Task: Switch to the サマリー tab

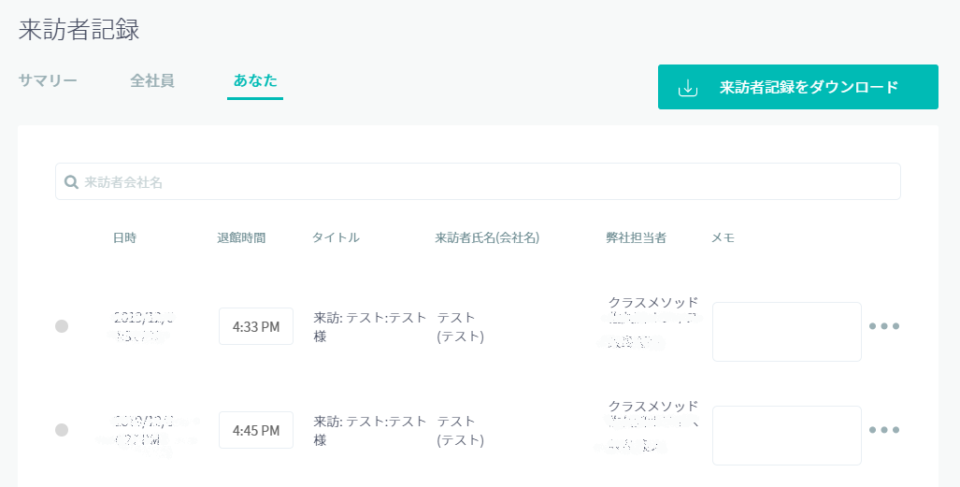Action: [47, 81]
